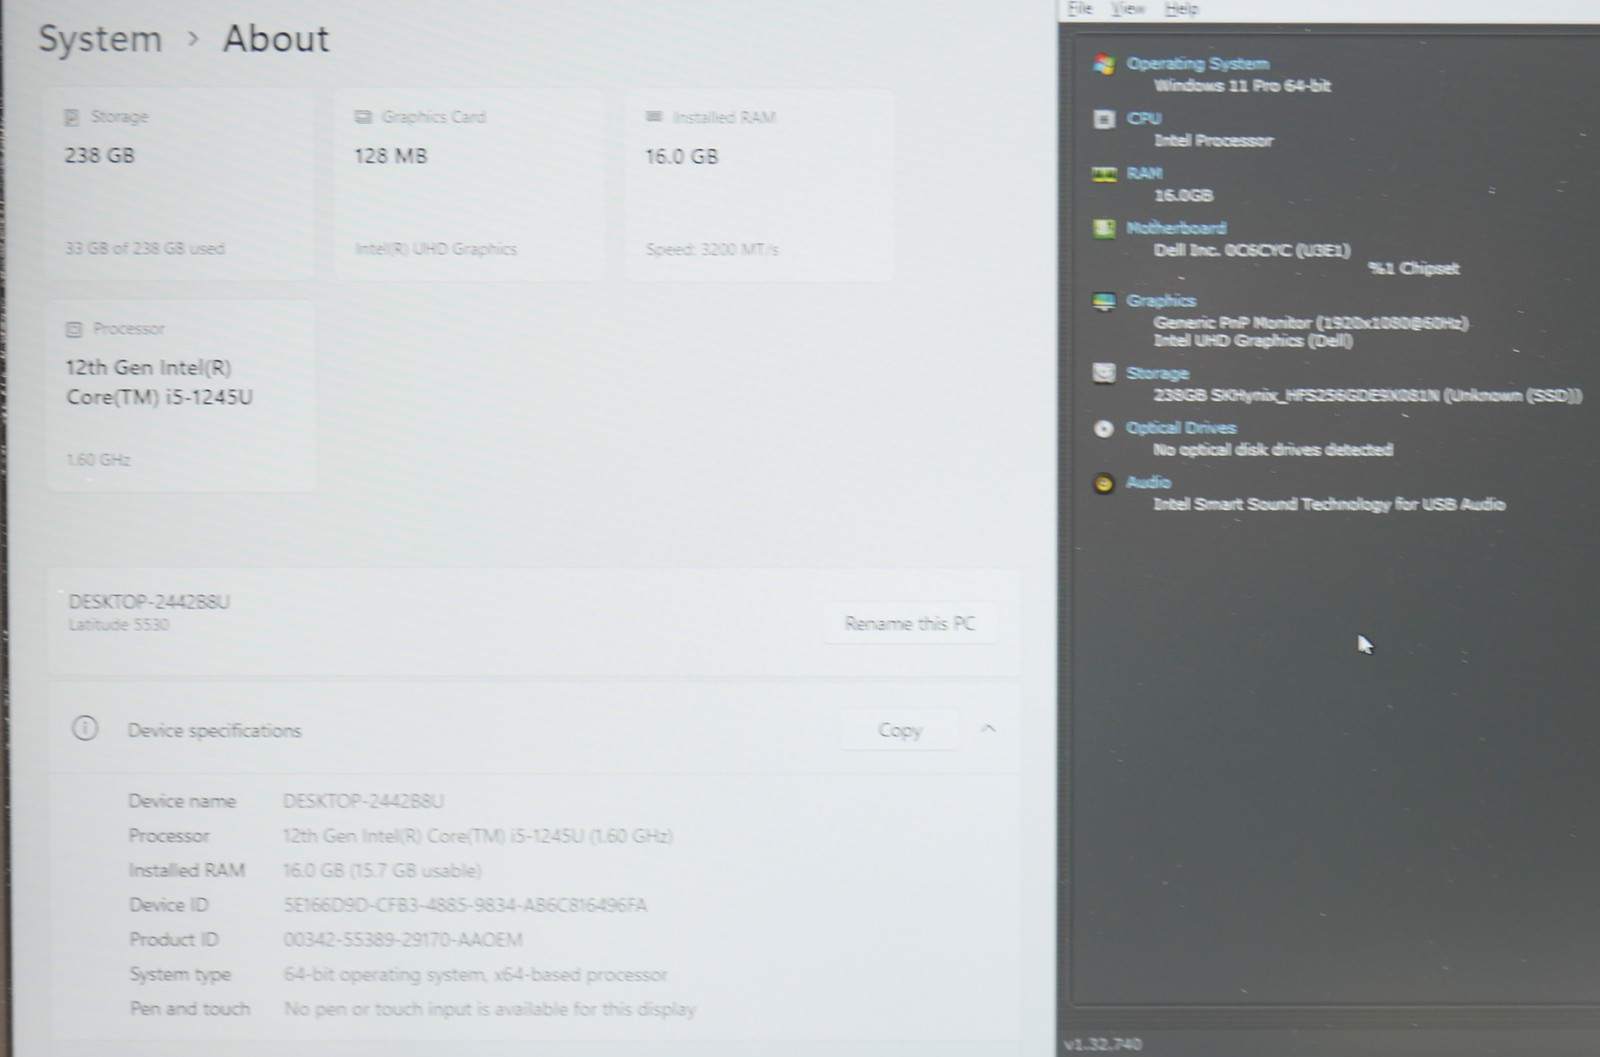Click the 238 GB storage value
The image size is (1600, 1057).
coord(100,155)
